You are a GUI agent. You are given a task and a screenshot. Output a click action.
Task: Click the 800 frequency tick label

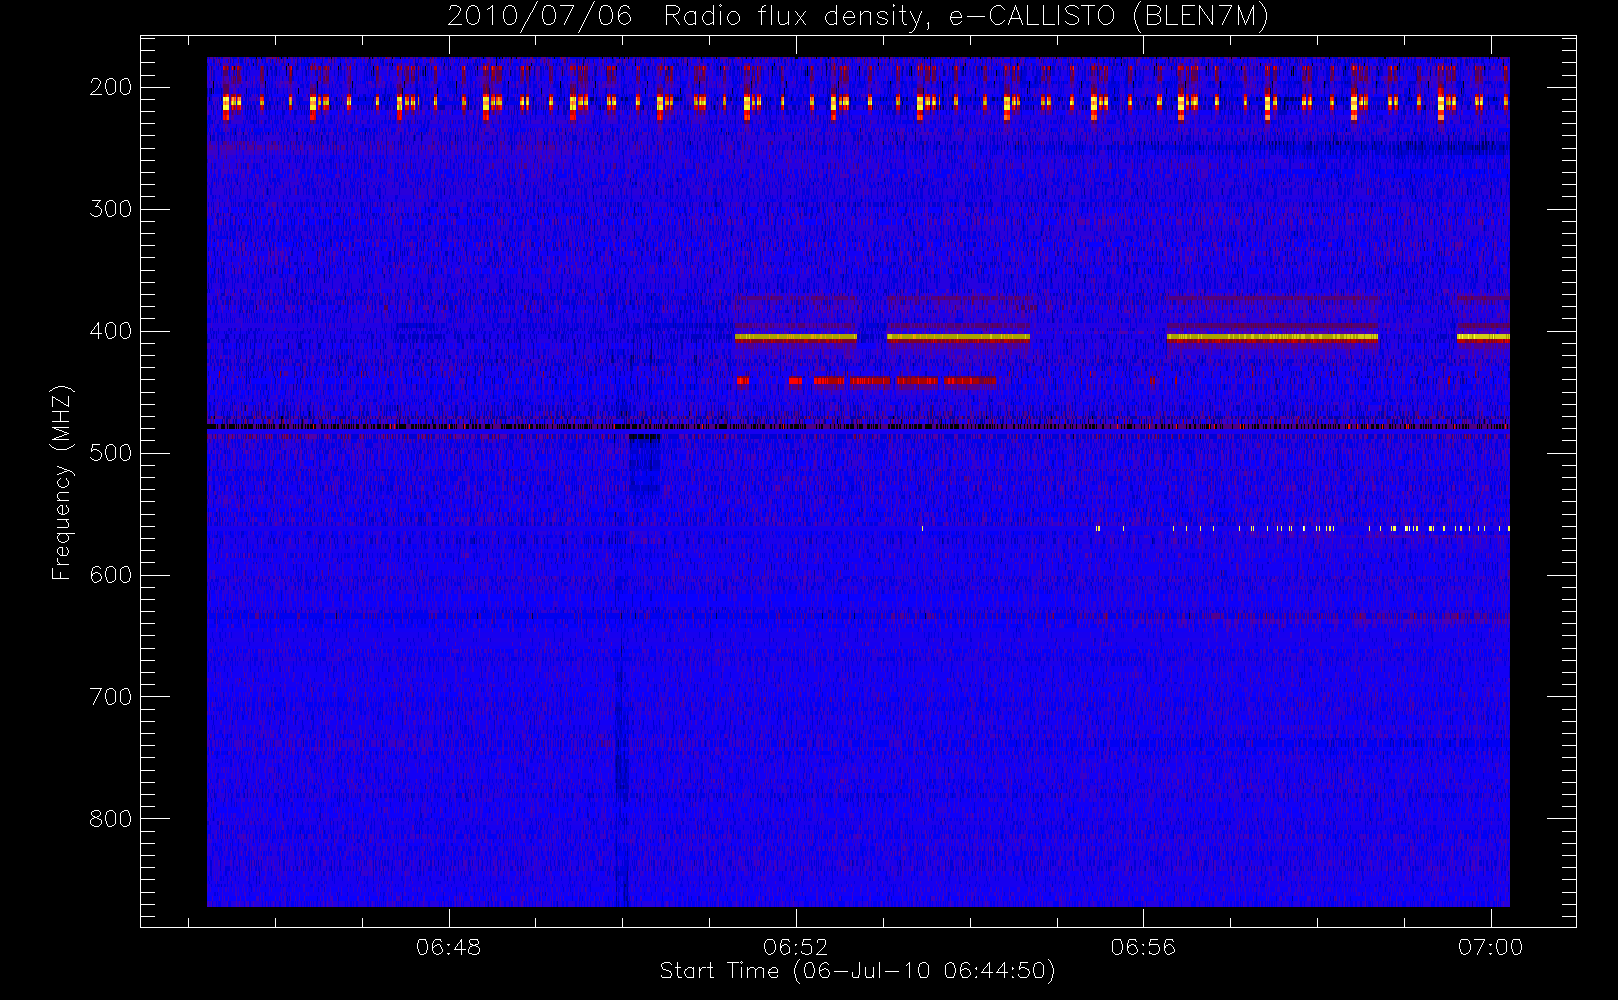pos(110,819)
